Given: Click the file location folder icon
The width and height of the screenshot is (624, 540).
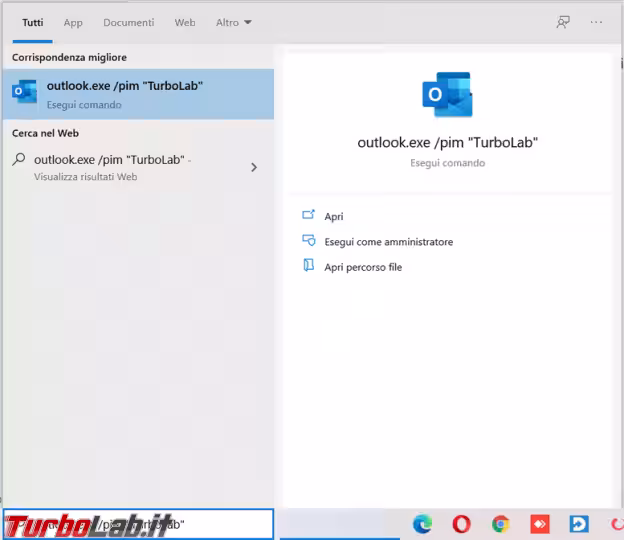Looking at the screenshot, I should (309, 265).
